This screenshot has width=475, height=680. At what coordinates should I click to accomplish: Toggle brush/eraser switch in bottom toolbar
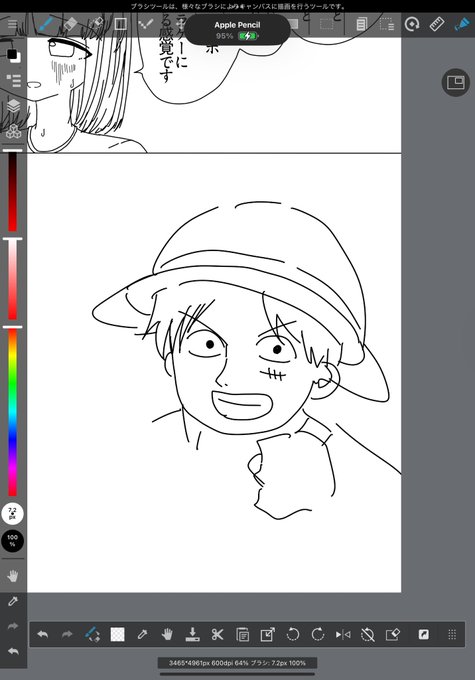point(92,634)
